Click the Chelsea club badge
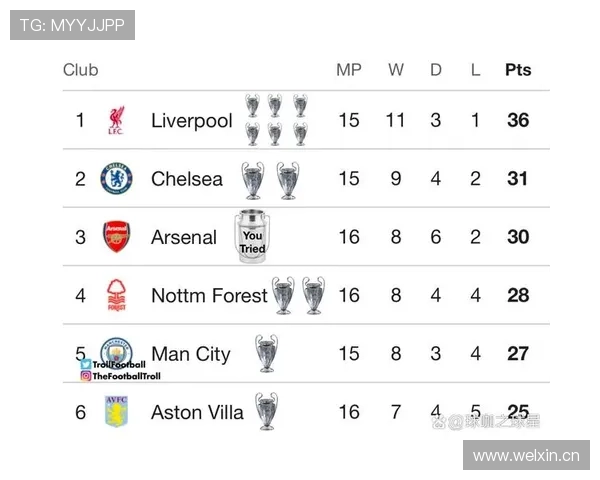 click(x=116, y=179)
